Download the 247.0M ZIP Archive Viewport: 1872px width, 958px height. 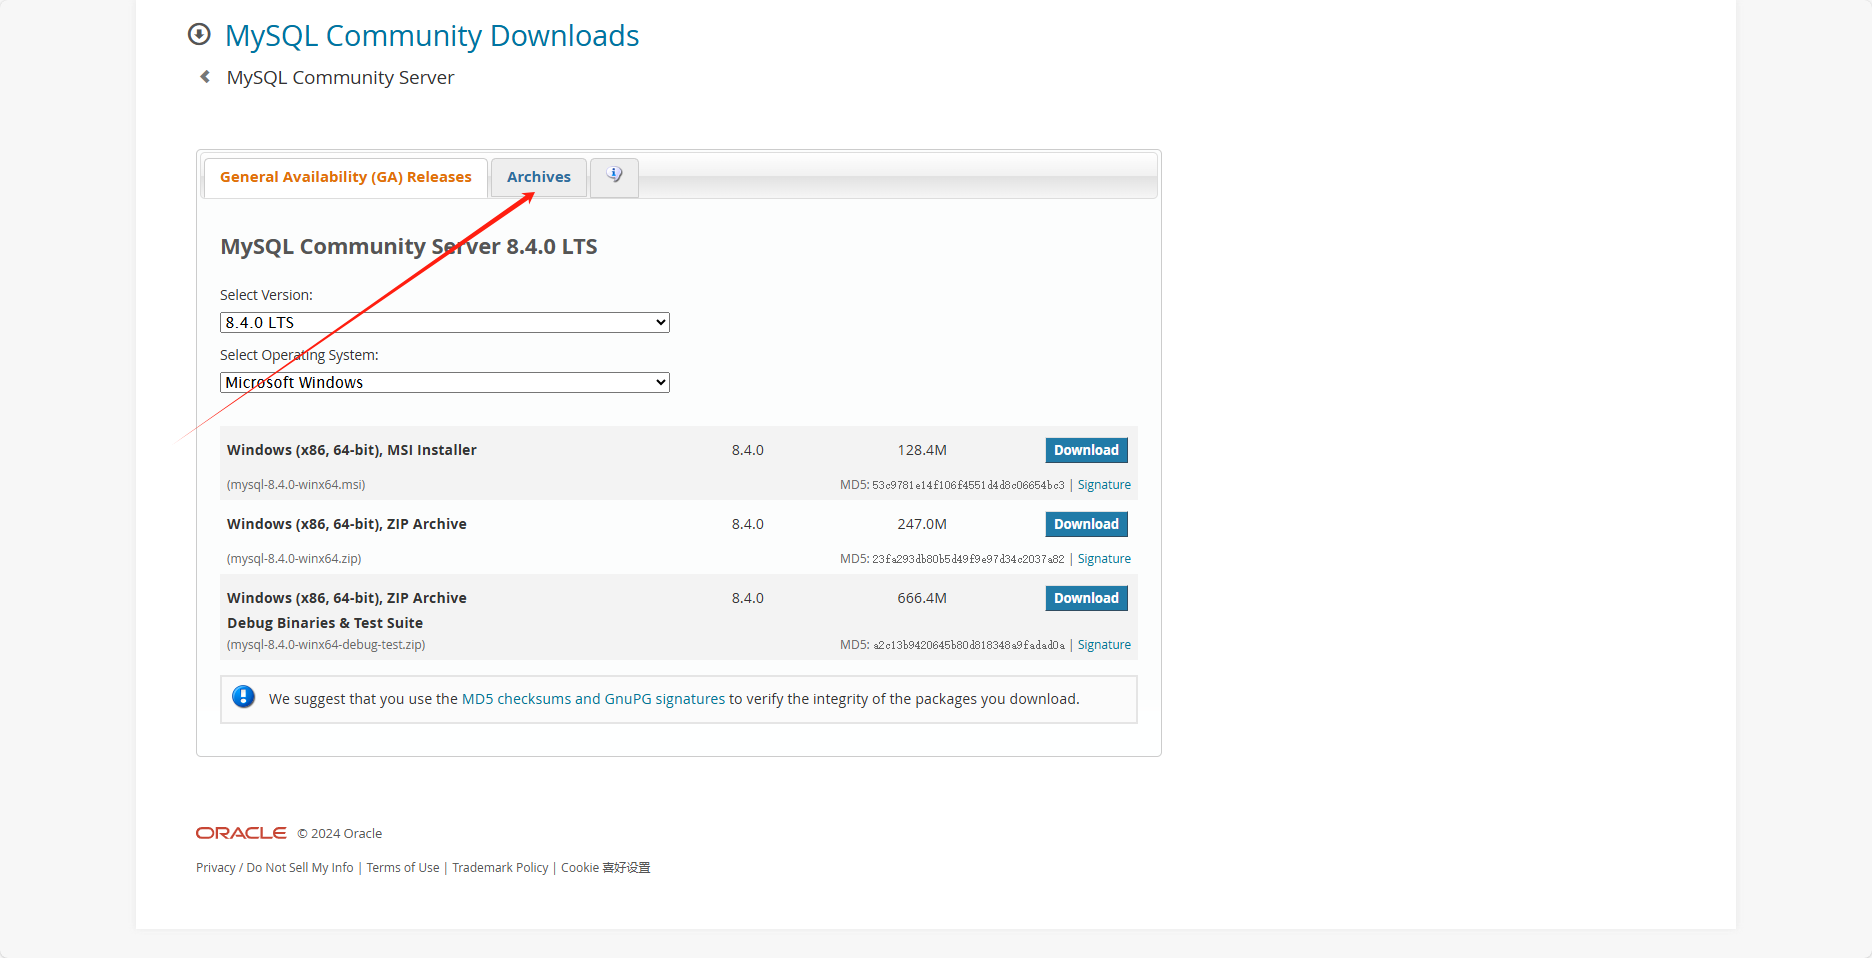[x=1087, y=524]
